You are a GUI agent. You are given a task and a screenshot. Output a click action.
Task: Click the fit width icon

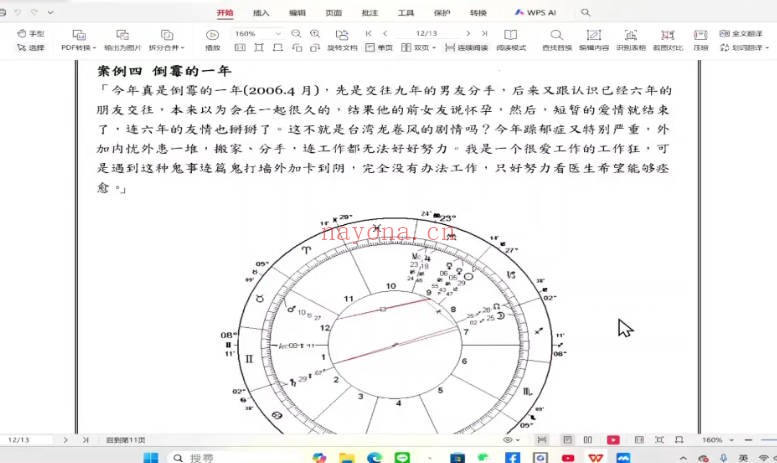278,48
